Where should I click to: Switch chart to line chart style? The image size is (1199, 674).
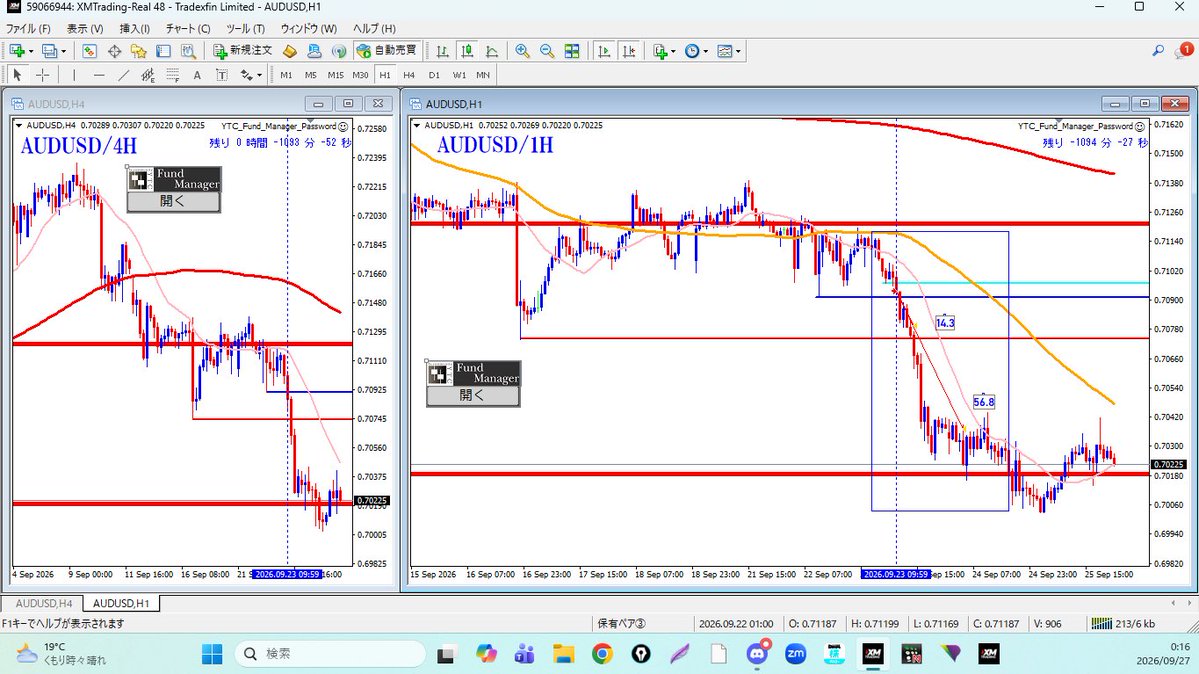492,51
